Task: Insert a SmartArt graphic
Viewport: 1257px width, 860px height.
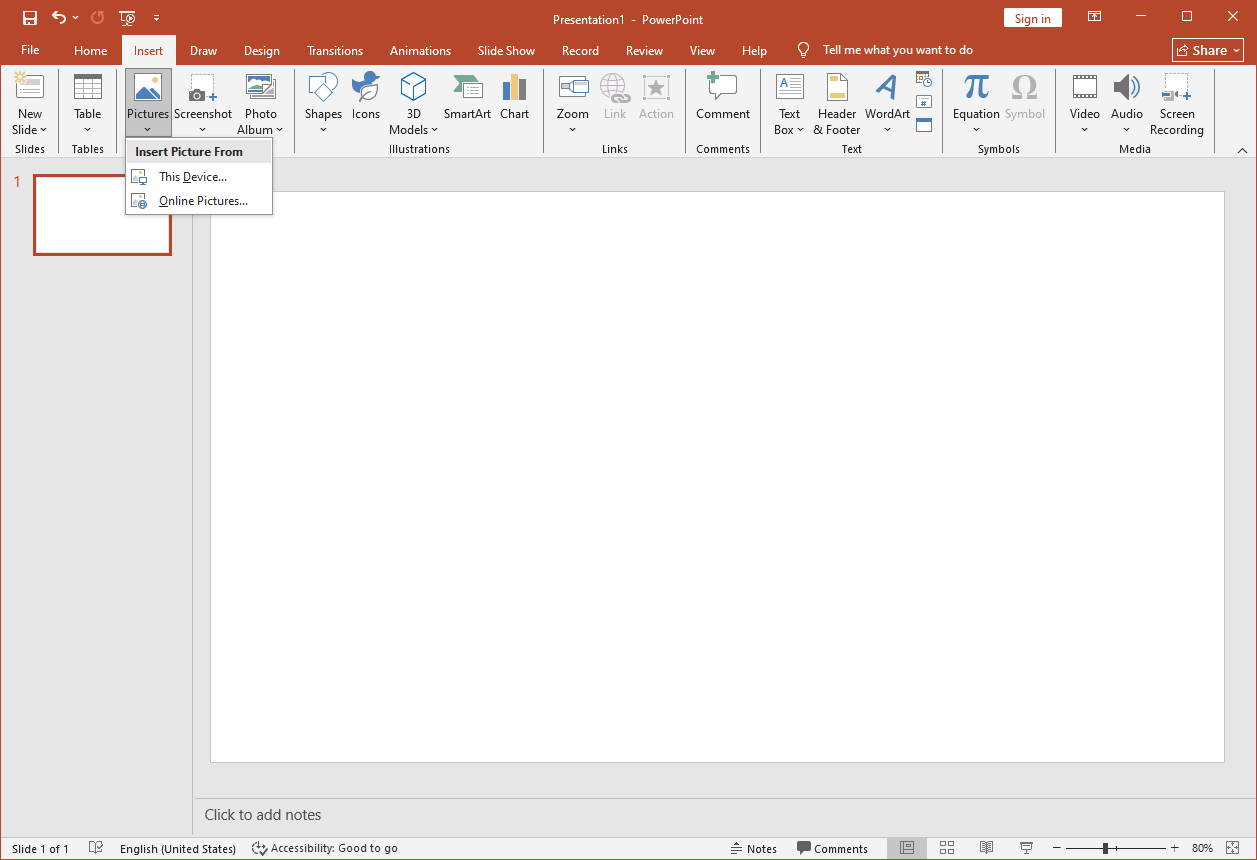Action: [467, 96]
